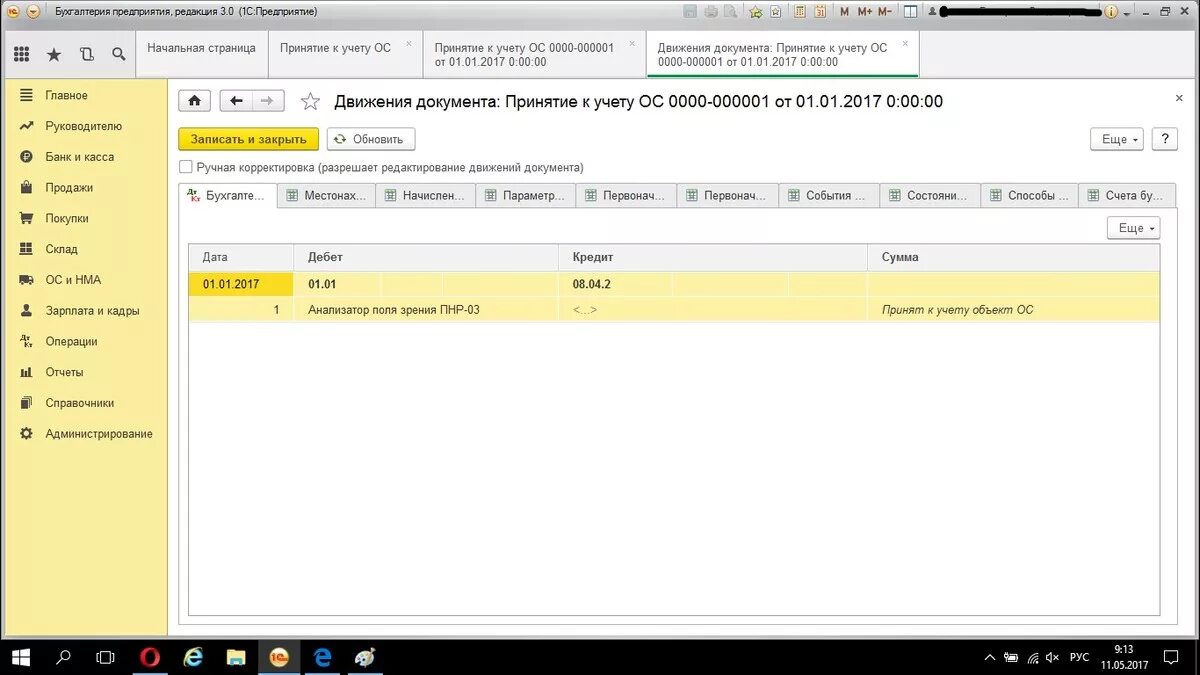The height and width of the screenshot is (675, 1200).
Task: Click the Записать и закрыть button
Action: [x=249, y=139]
